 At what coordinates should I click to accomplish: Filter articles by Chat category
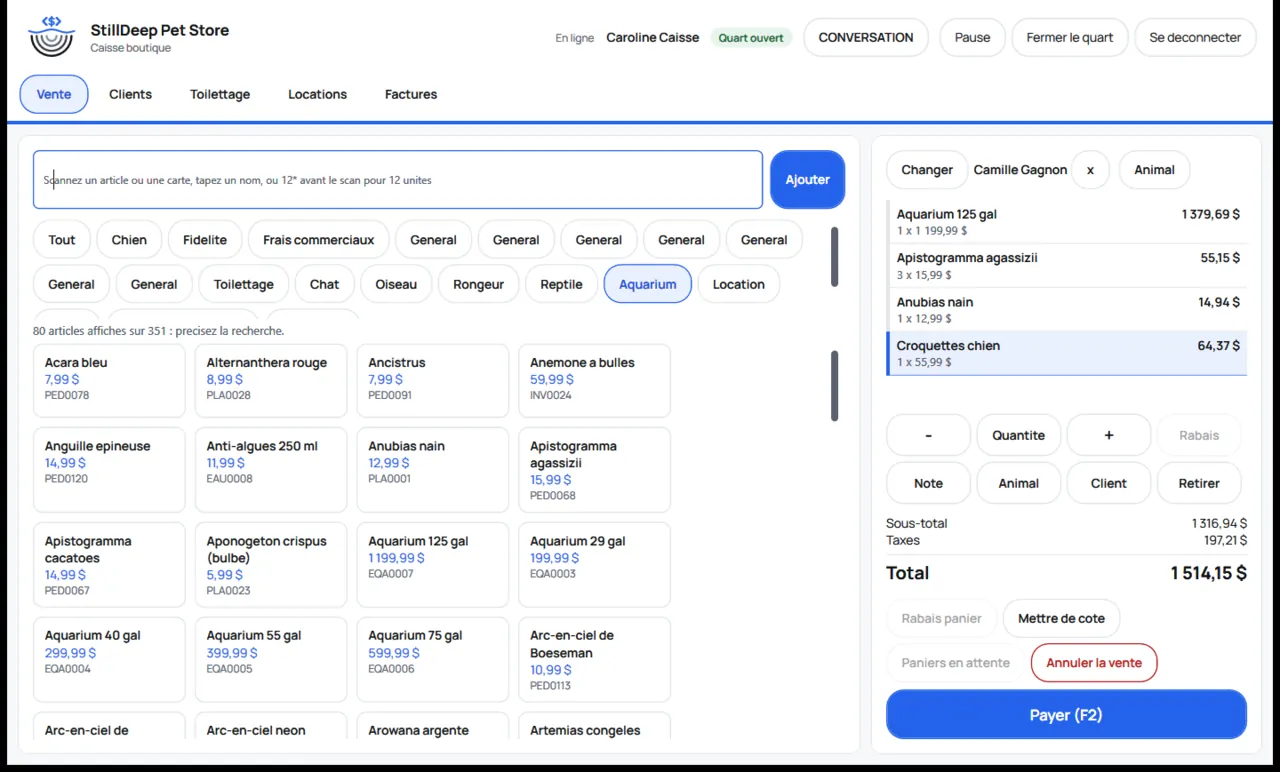tap(324, 284)
